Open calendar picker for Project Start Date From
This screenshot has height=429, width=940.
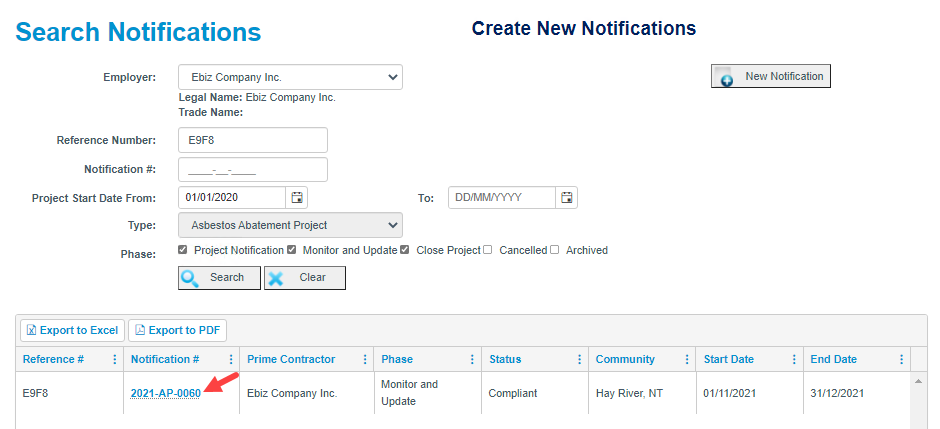point(297,197)
